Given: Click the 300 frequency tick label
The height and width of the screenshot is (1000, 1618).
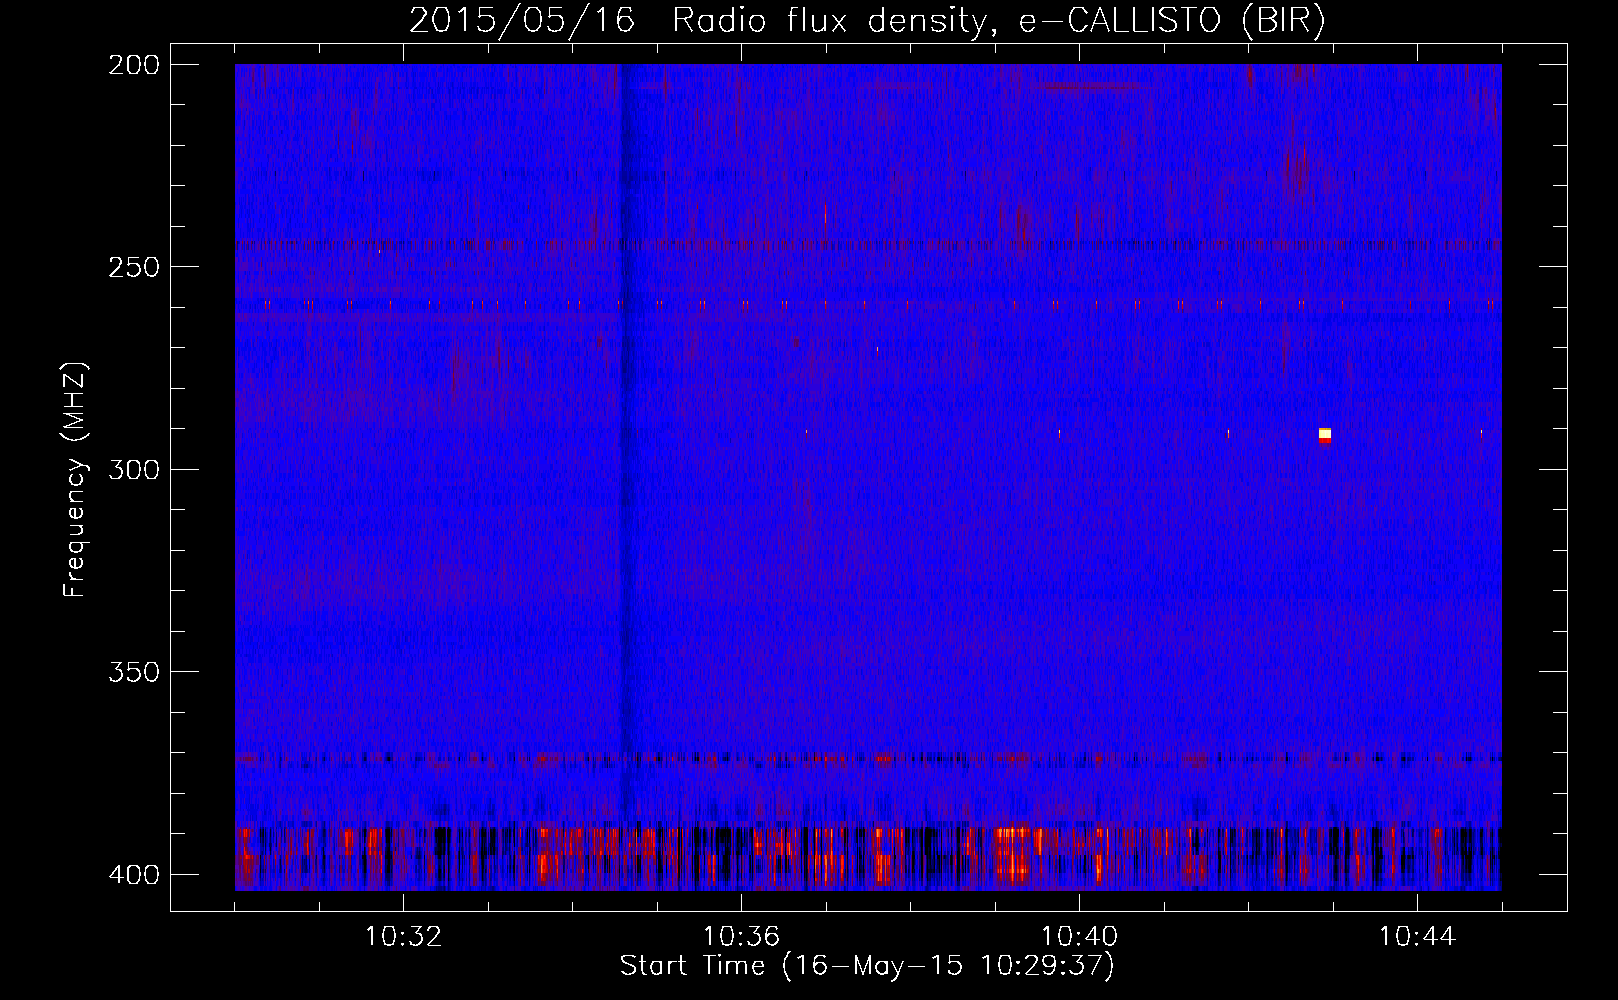Looking at the screenshot, I should pos(134,469).
